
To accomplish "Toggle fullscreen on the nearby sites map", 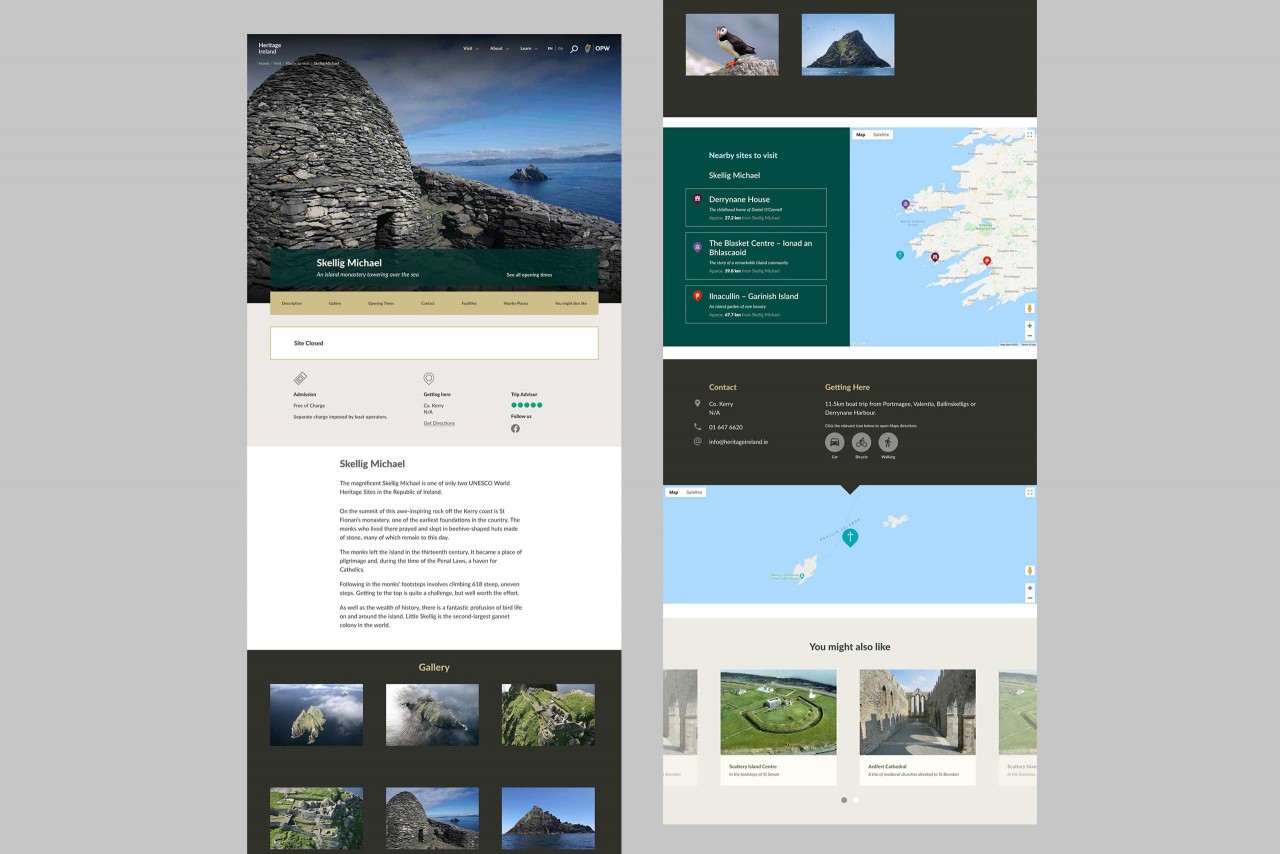I will [x=1030, y=134].
